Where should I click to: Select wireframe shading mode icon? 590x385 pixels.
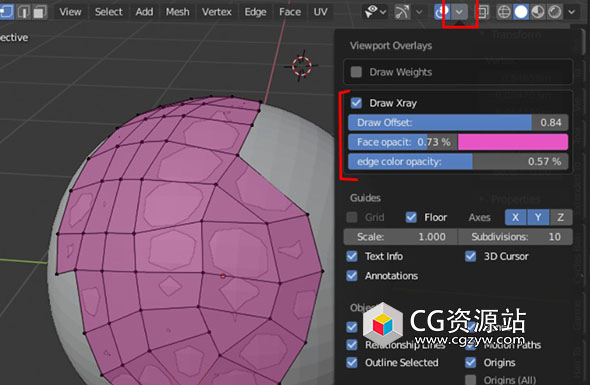click(503, 12)
